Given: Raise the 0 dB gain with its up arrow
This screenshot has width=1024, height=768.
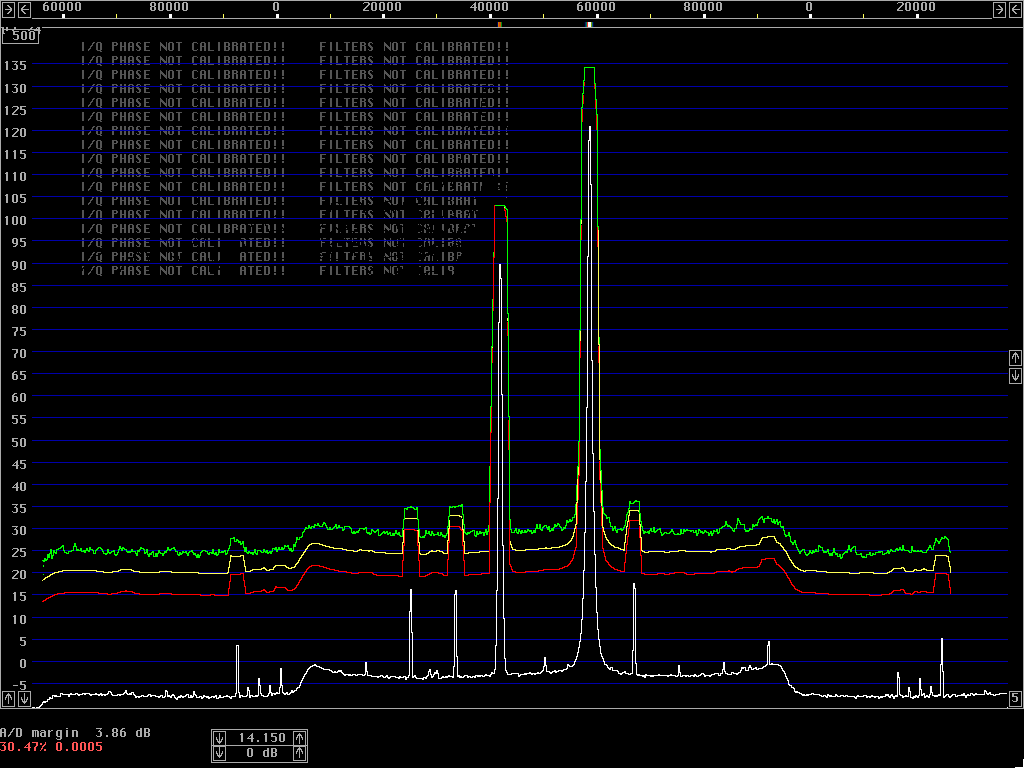Looking at the screenshot, I should click(x=299, y=754).
